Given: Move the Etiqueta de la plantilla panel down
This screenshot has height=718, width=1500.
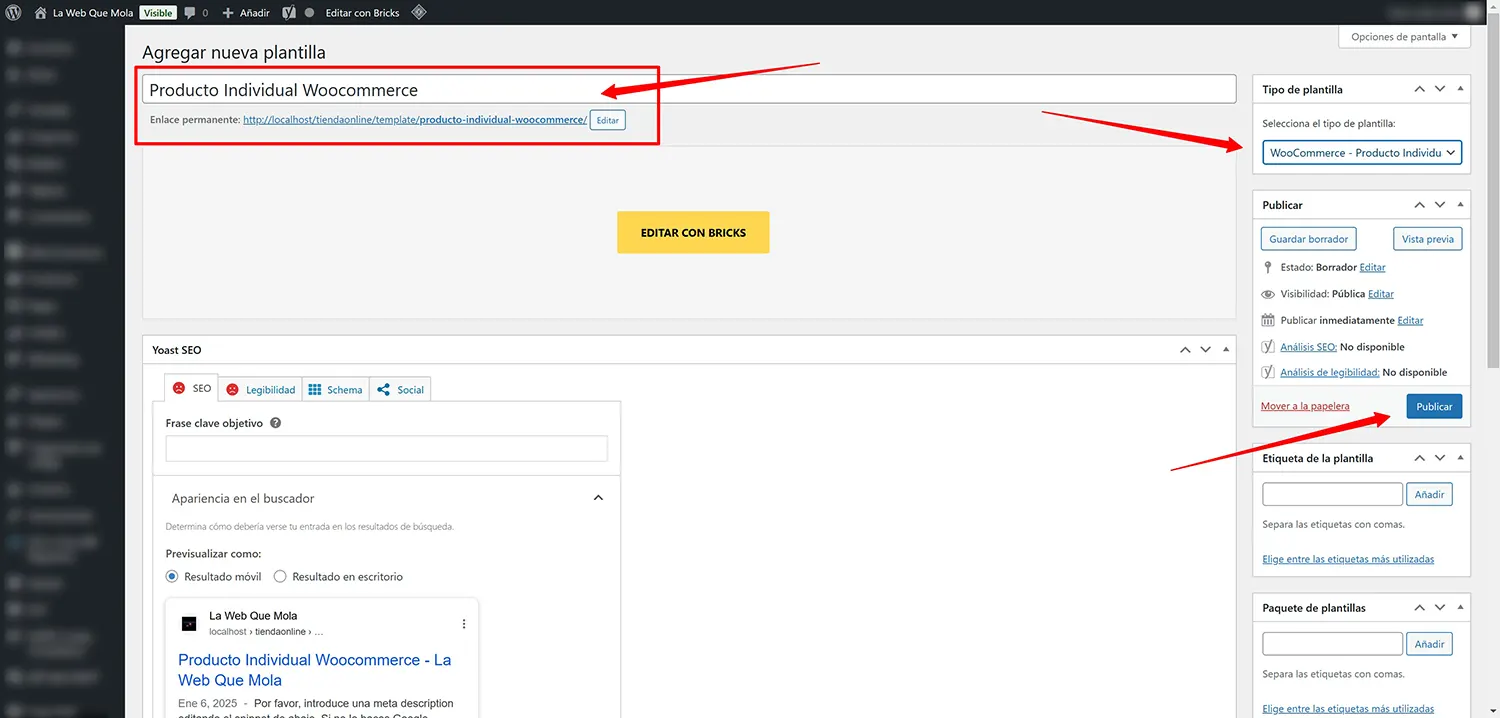Looking at the screenshot, I should [x=1440, y=458].
